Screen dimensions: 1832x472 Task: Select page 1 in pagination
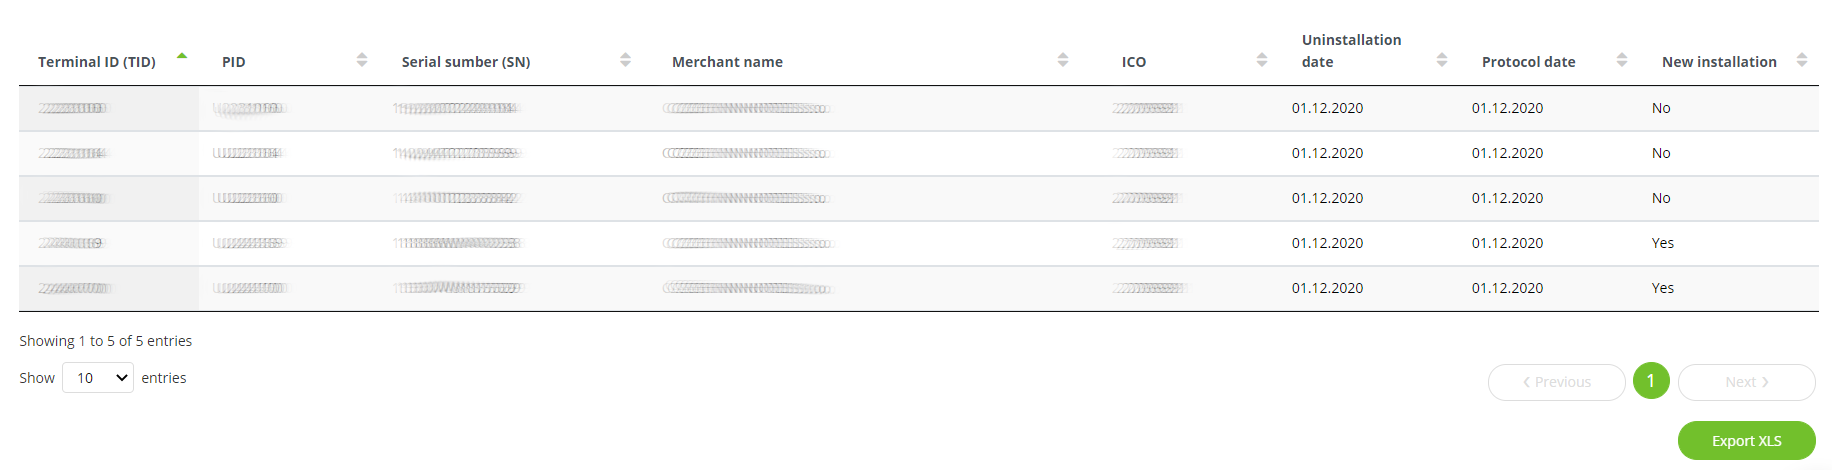(1651, 381)
